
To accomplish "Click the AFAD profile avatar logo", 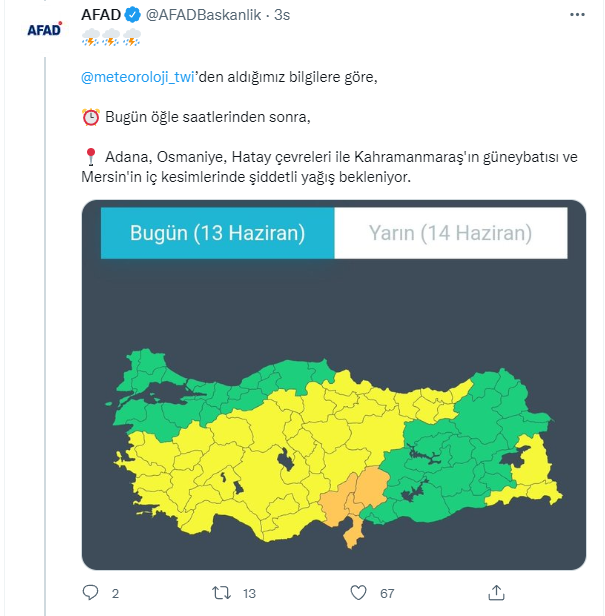I will point(45,30).
